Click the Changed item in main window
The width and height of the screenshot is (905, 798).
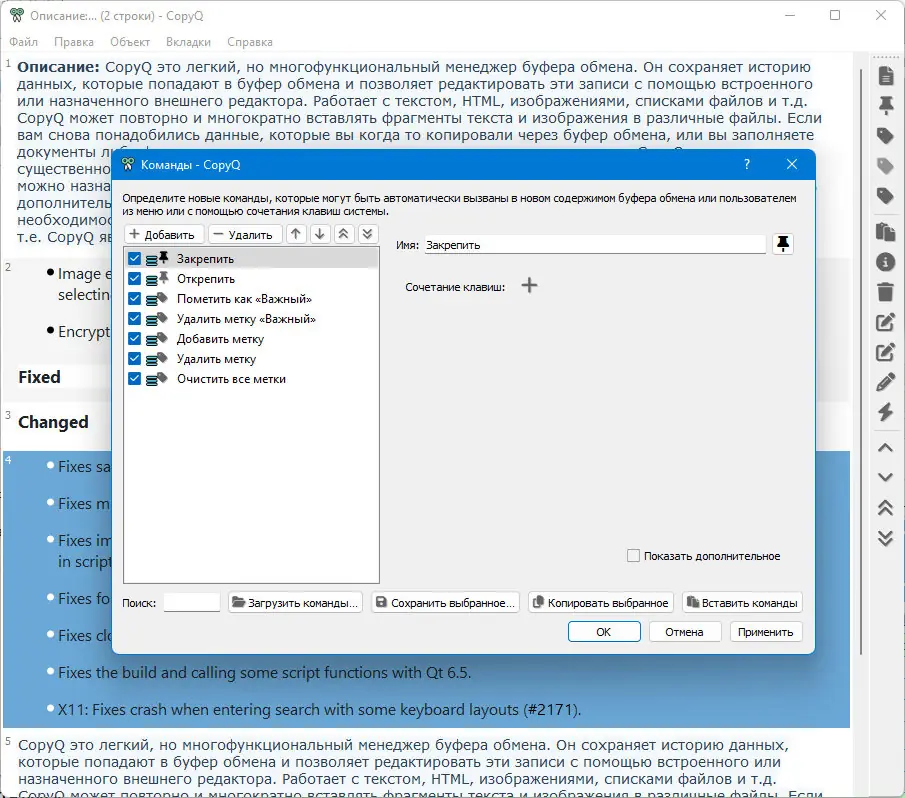pos(53,422)
